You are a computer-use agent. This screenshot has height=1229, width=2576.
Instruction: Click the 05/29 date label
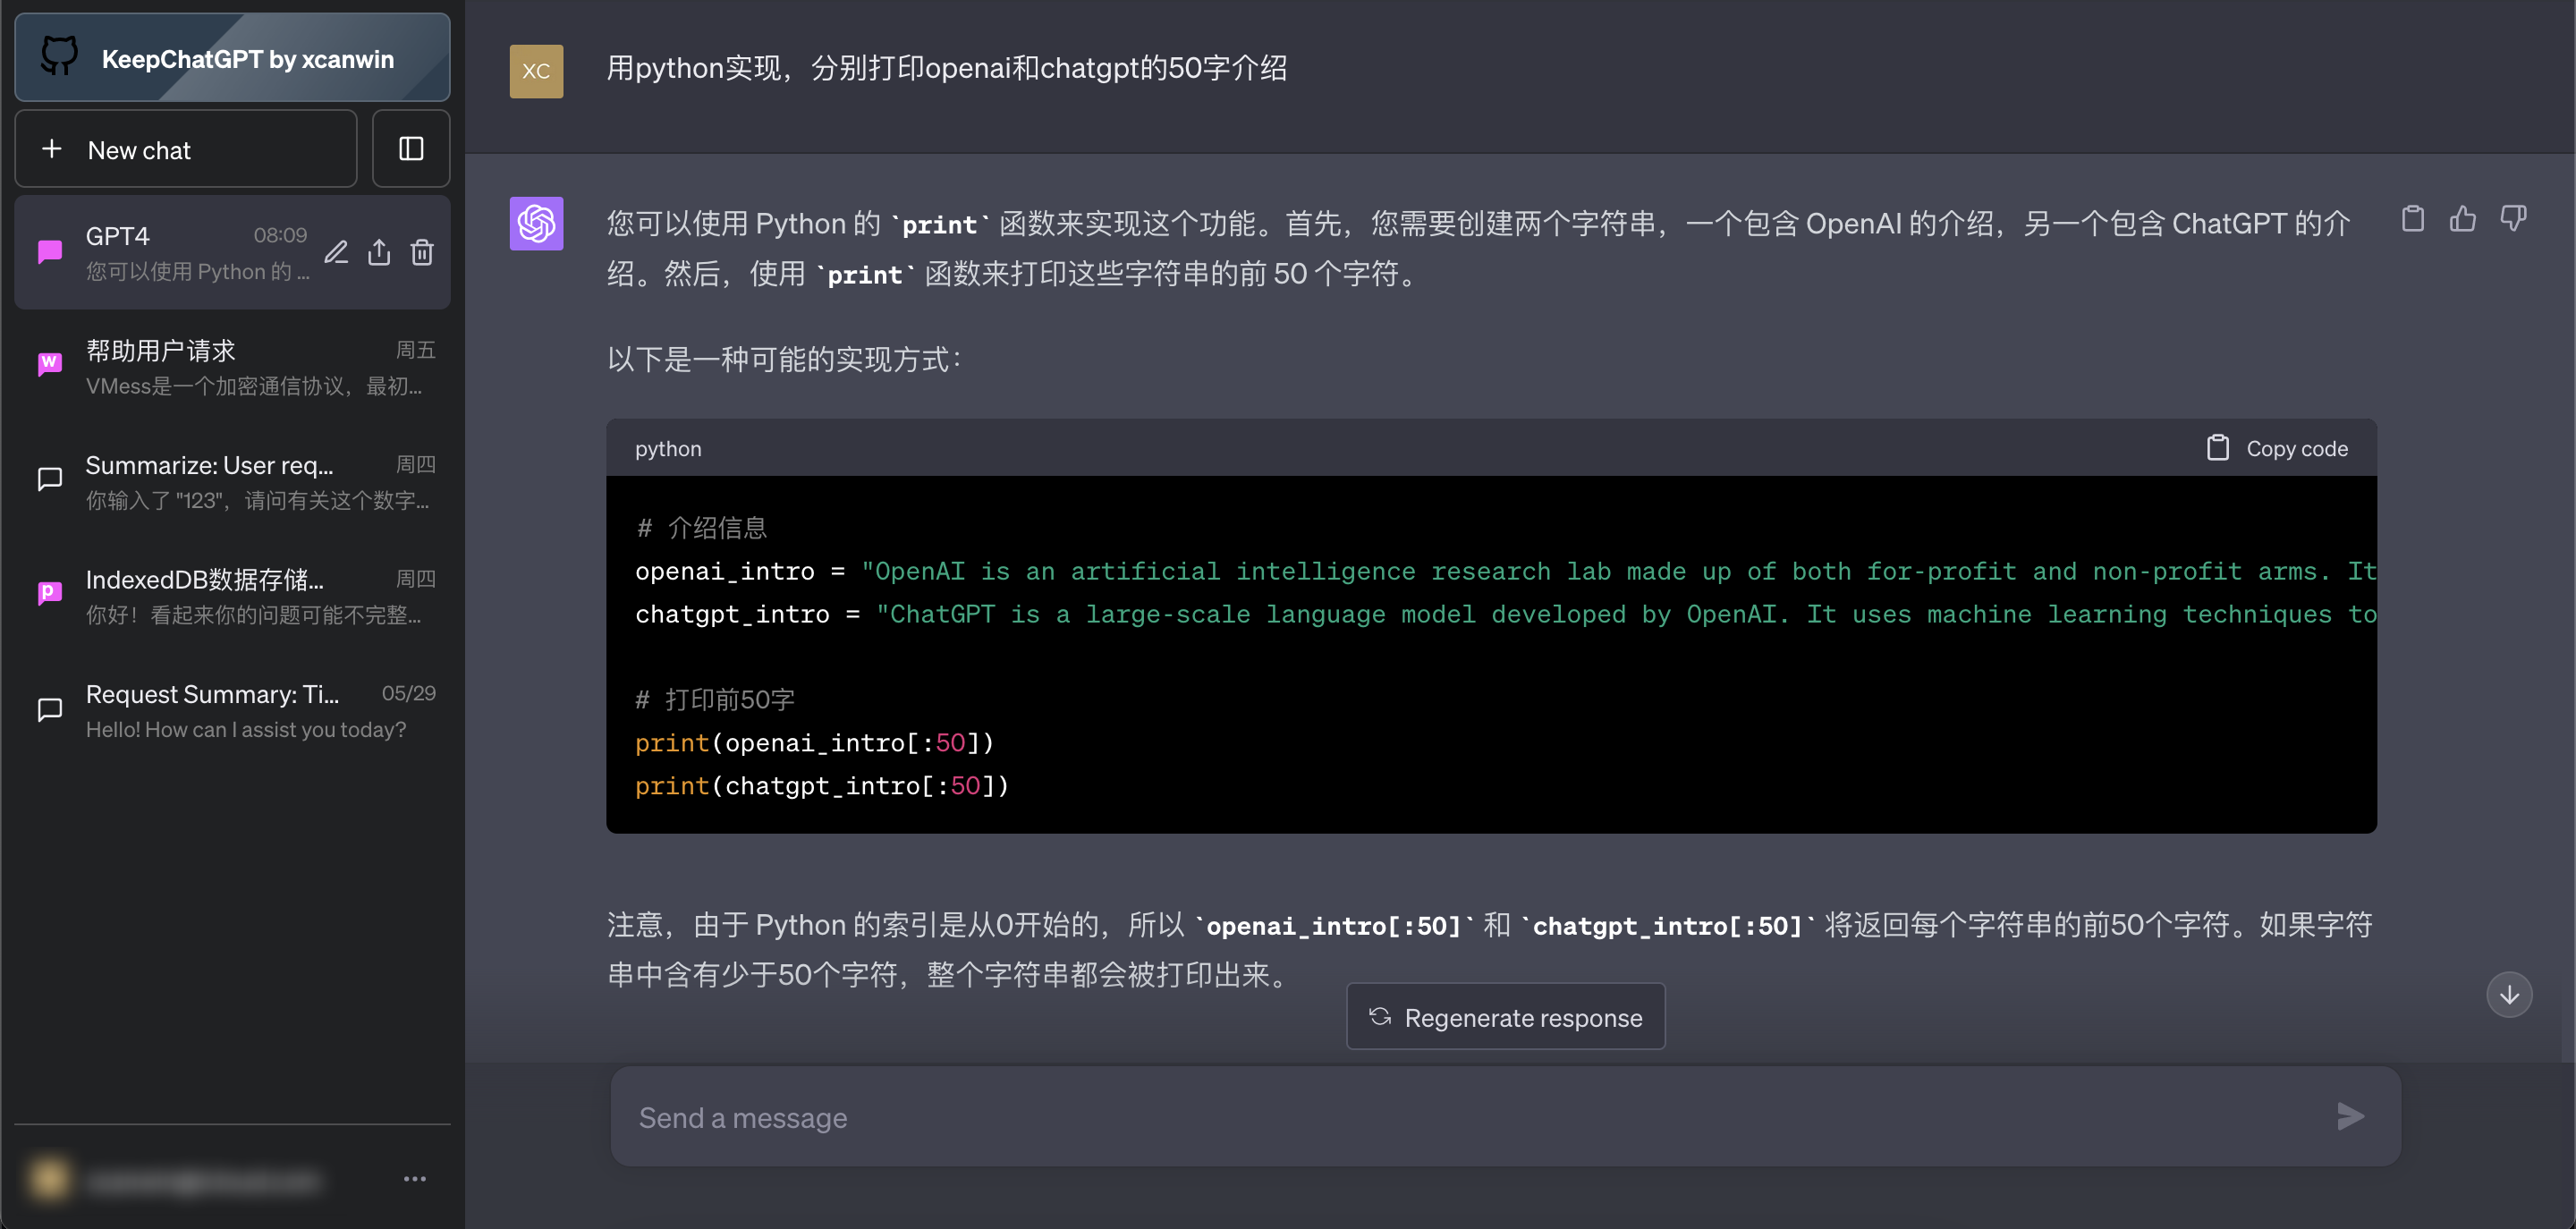pyautogui.click(x=408, y=693)
